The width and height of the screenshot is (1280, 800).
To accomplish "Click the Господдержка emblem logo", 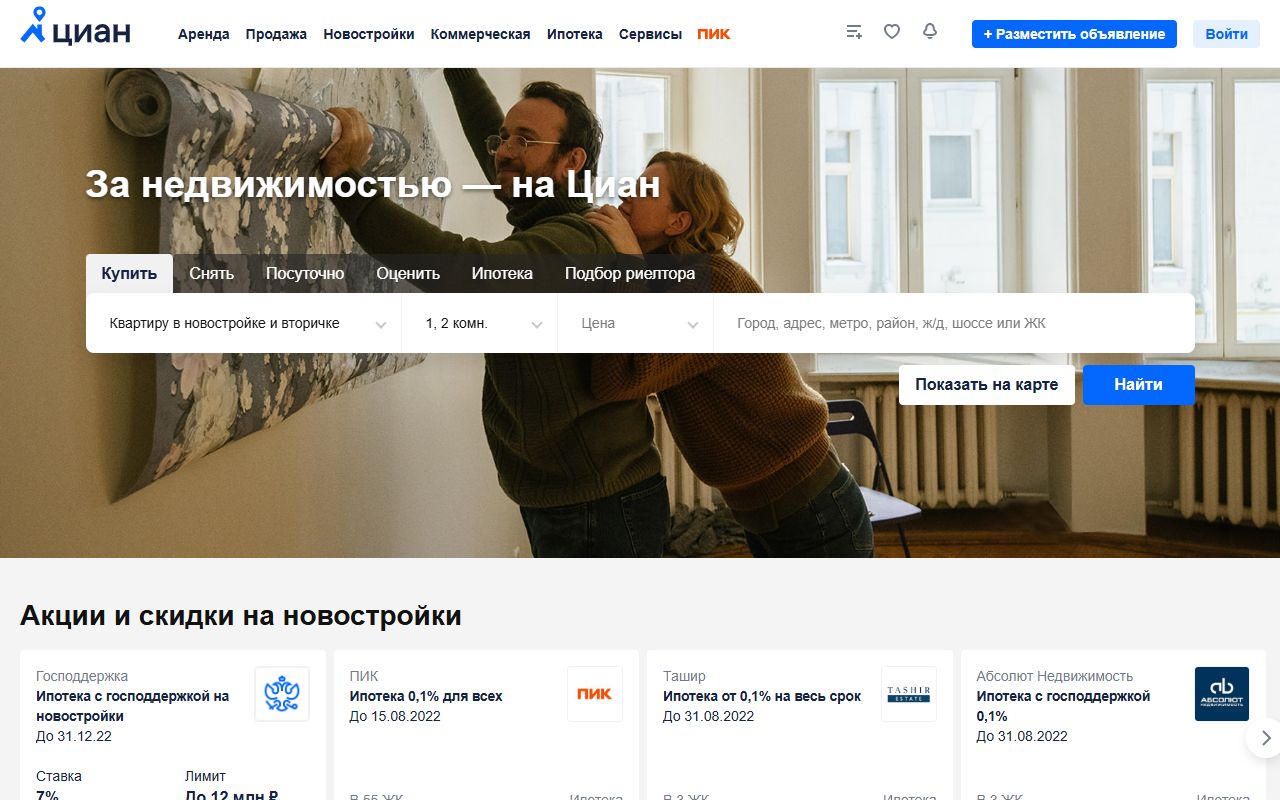I will [x=282, y=694].
